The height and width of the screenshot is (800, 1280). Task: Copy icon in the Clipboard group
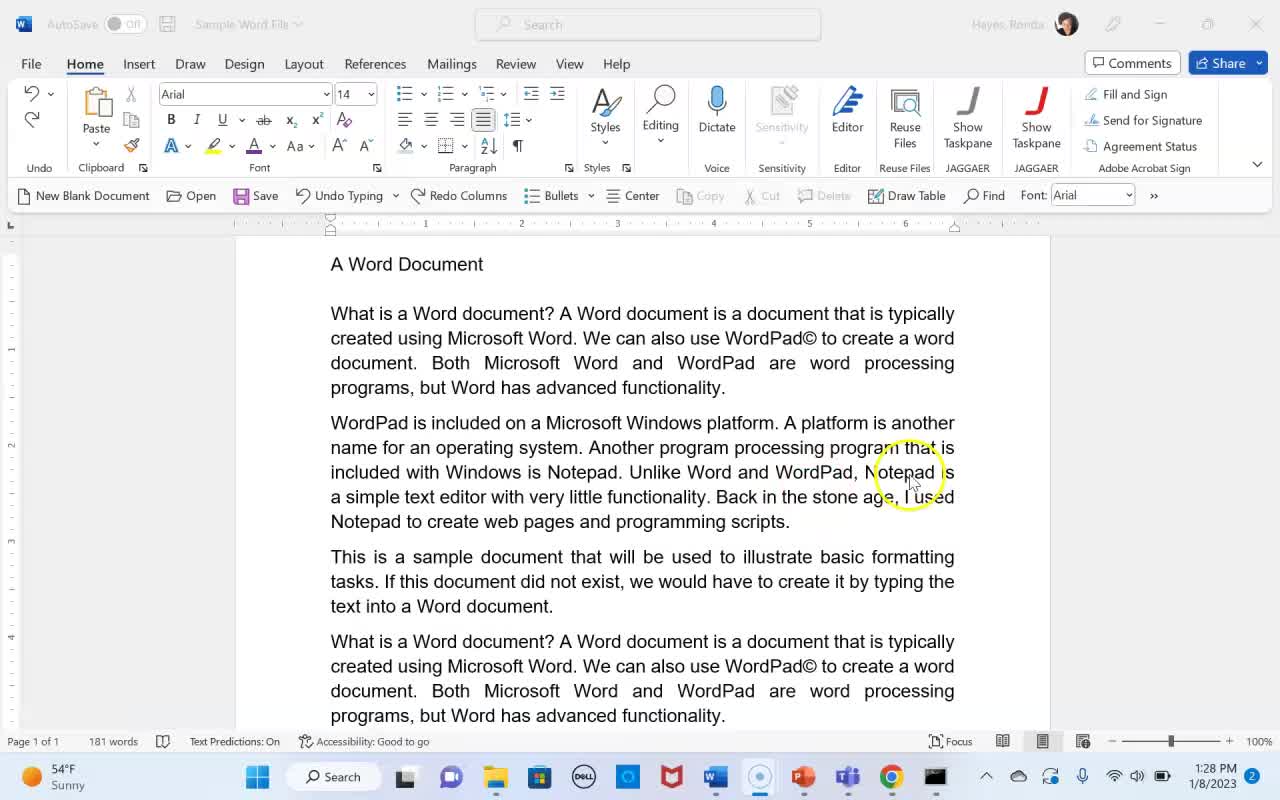tap(131, 120)
